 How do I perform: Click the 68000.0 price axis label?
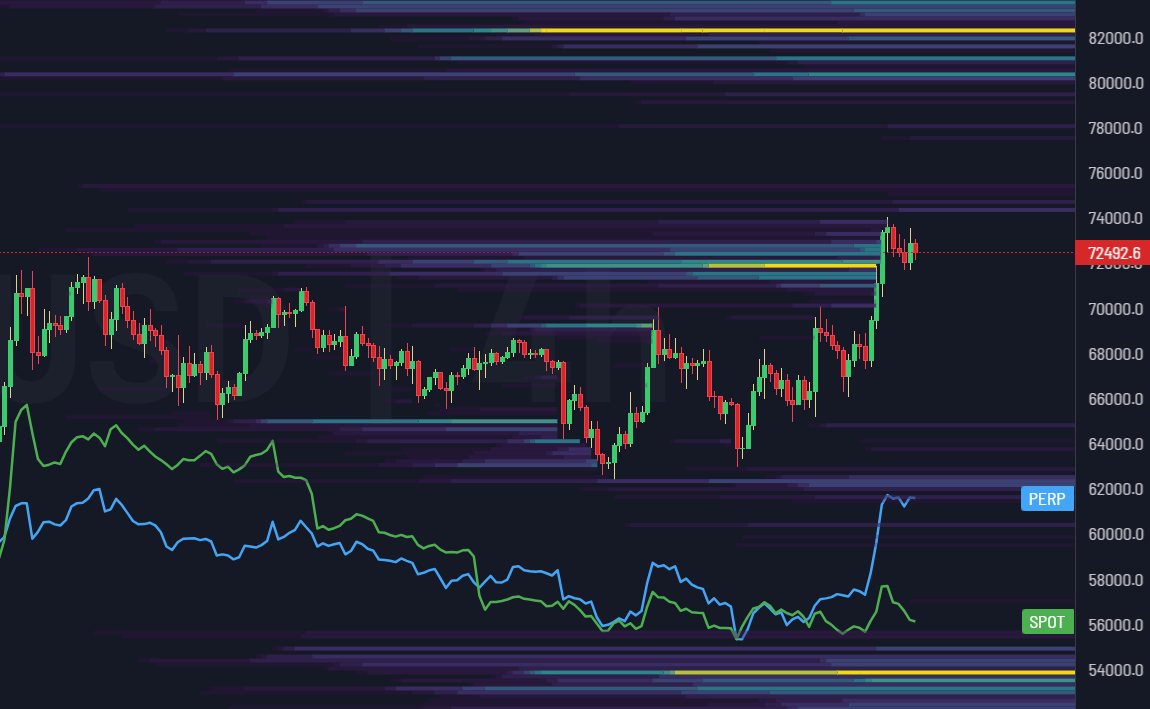[x=1115, y=354]
